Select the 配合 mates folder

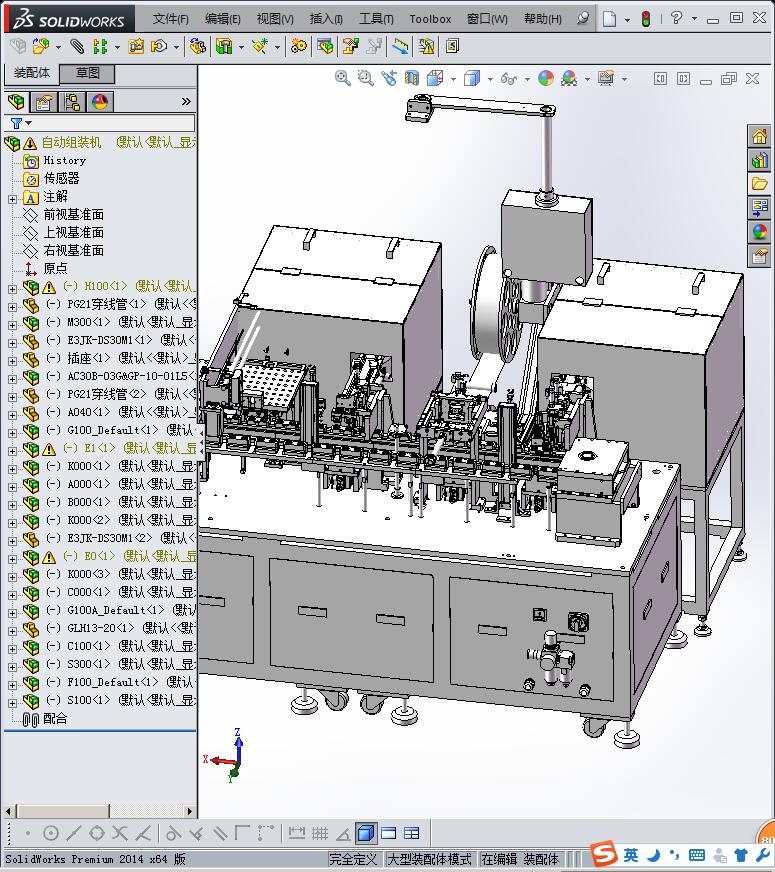point(55,719)
